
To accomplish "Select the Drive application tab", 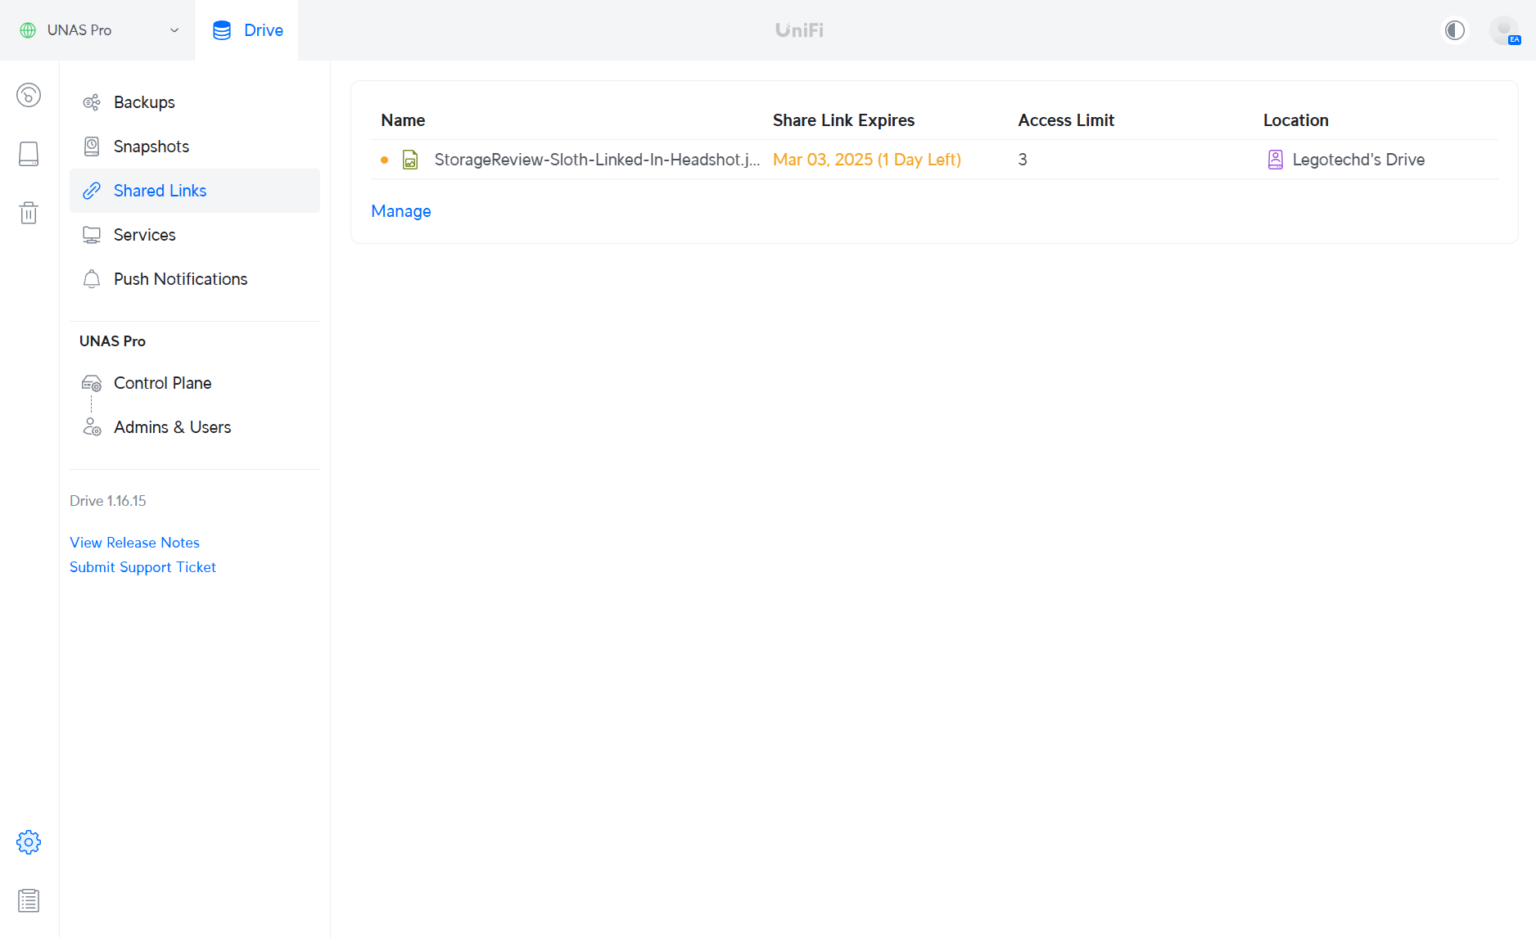I will 247,30.
